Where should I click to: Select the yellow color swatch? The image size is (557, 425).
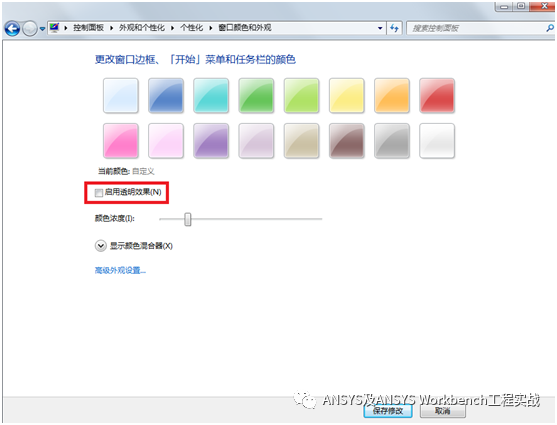pyautogui.click(x=347, y=96)
